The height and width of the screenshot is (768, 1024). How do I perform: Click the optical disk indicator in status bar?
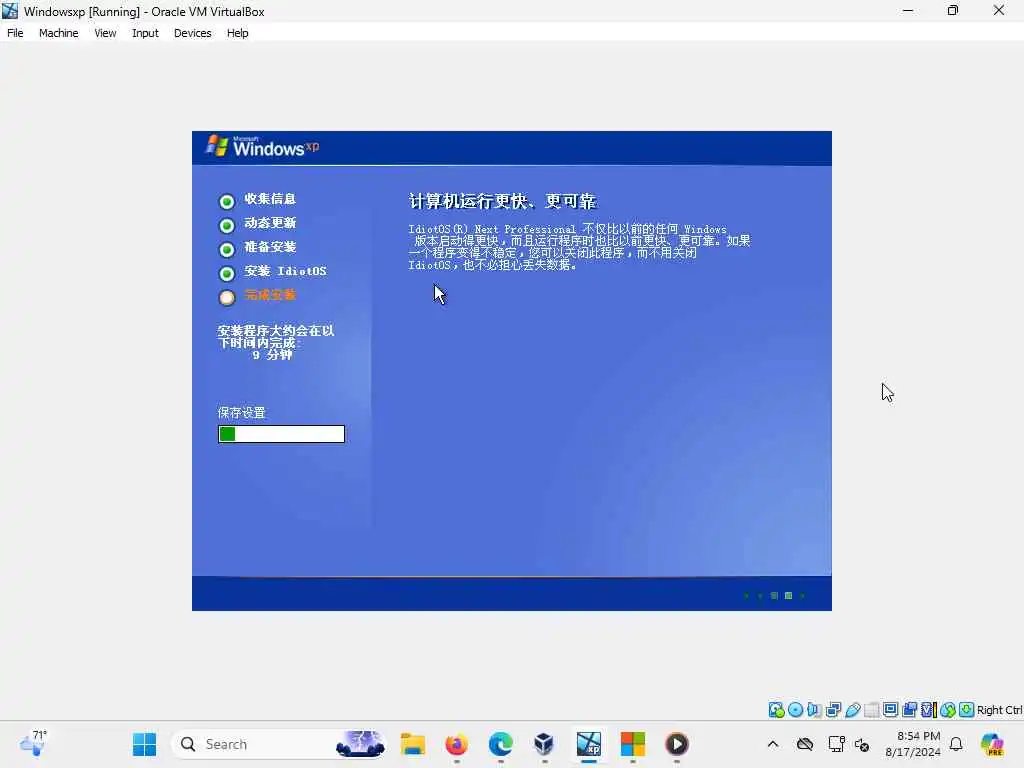point(795,710)
